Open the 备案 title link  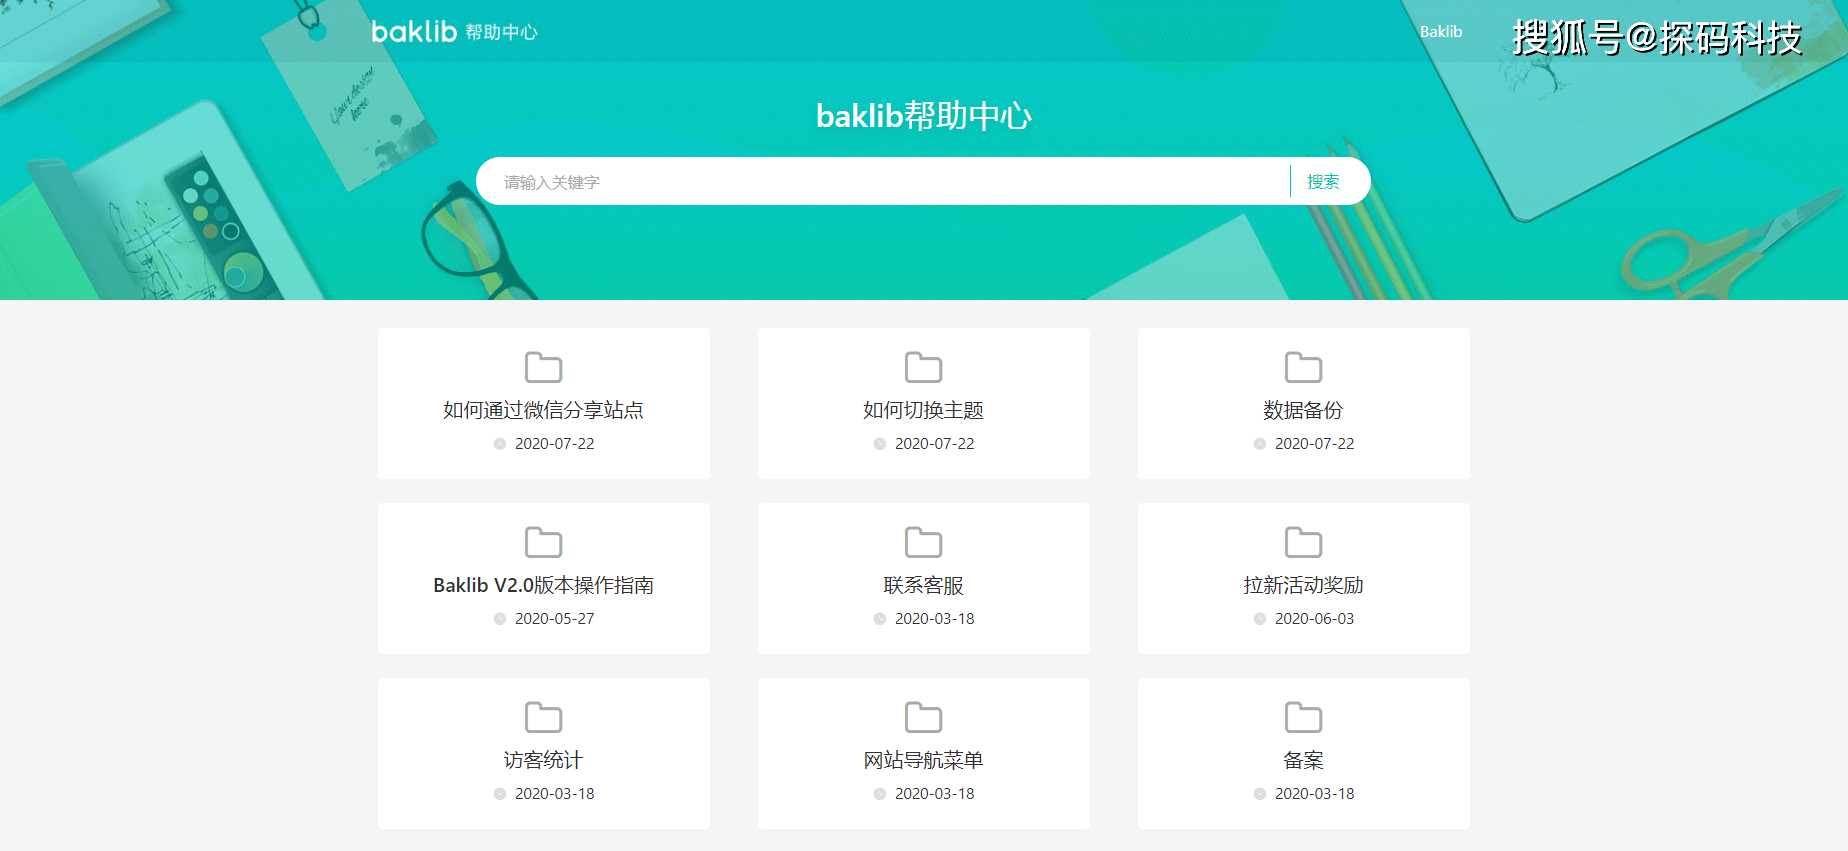pos(1303,760)
